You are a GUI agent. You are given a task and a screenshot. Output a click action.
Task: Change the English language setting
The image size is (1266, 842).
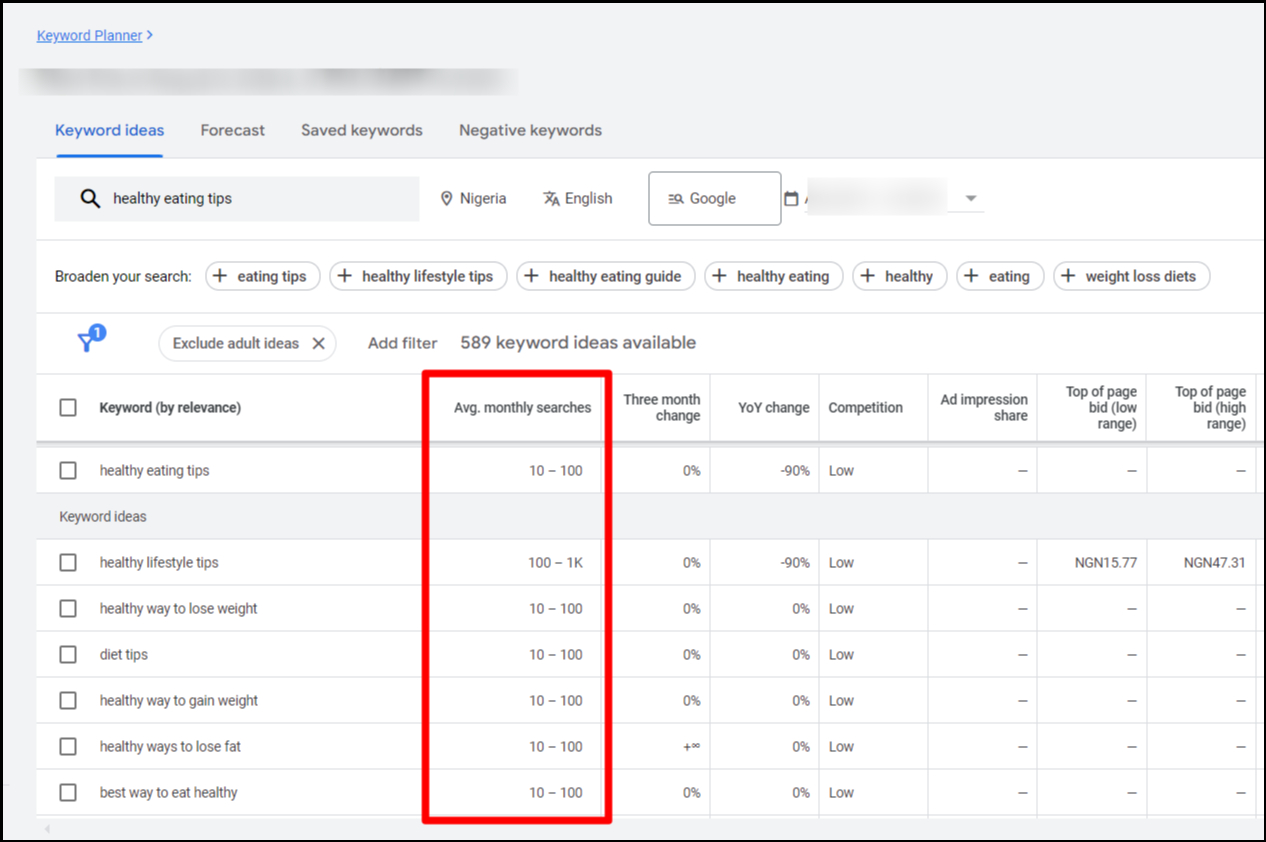[x=577, y=198]
